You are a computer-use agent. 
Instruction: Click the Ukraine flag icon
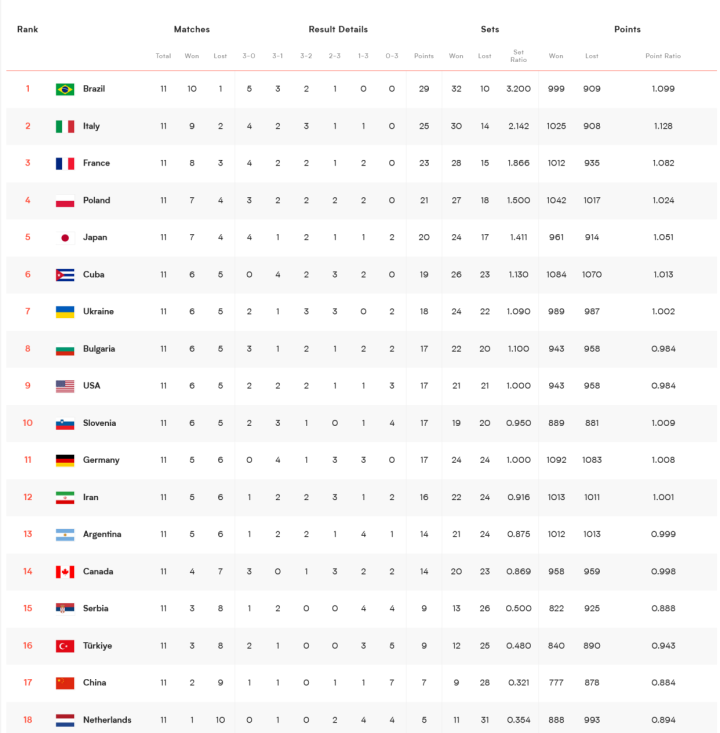65,312
